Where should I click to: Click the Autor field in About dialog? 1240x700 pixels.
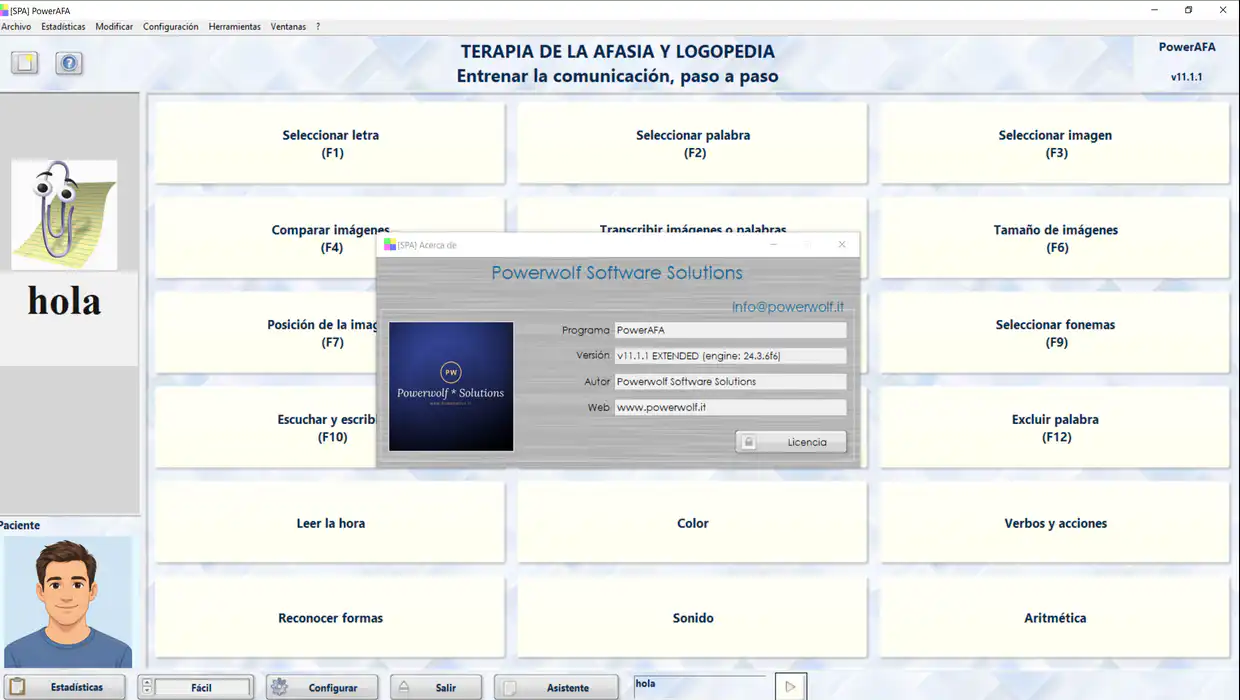click(x=730, y=382)
